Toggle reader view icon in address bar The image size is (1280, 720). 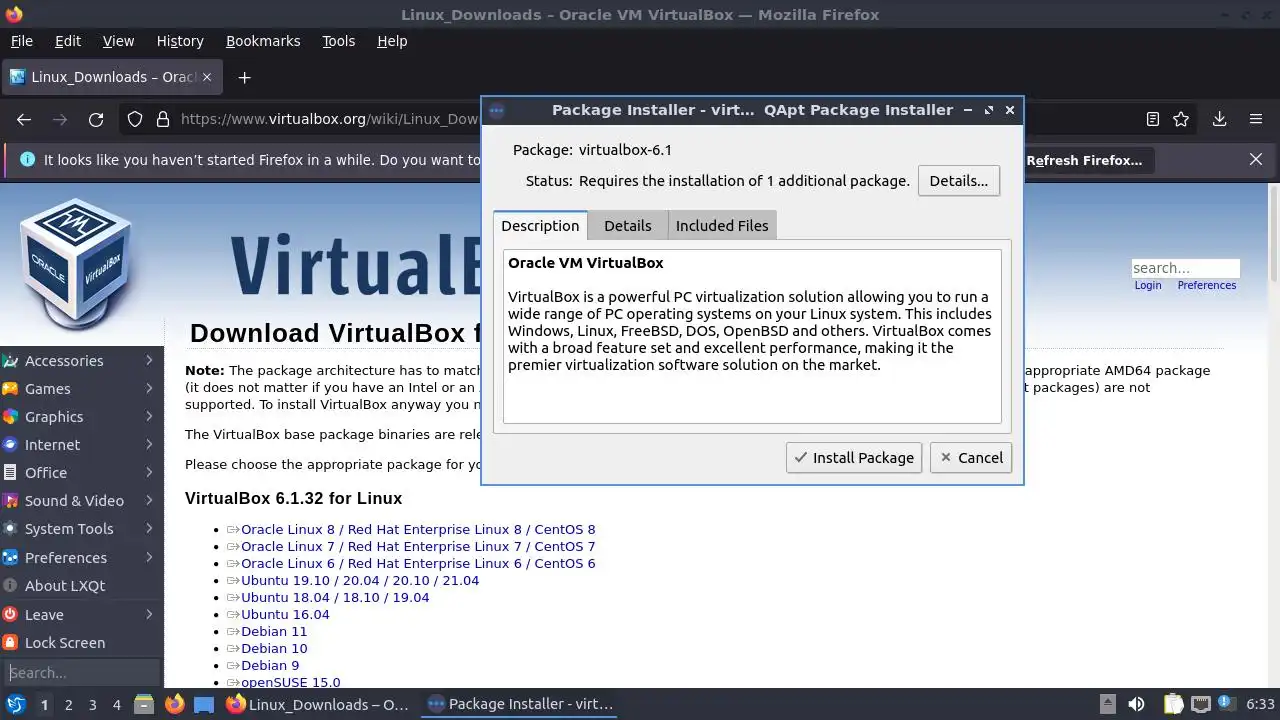point(1152,119)
